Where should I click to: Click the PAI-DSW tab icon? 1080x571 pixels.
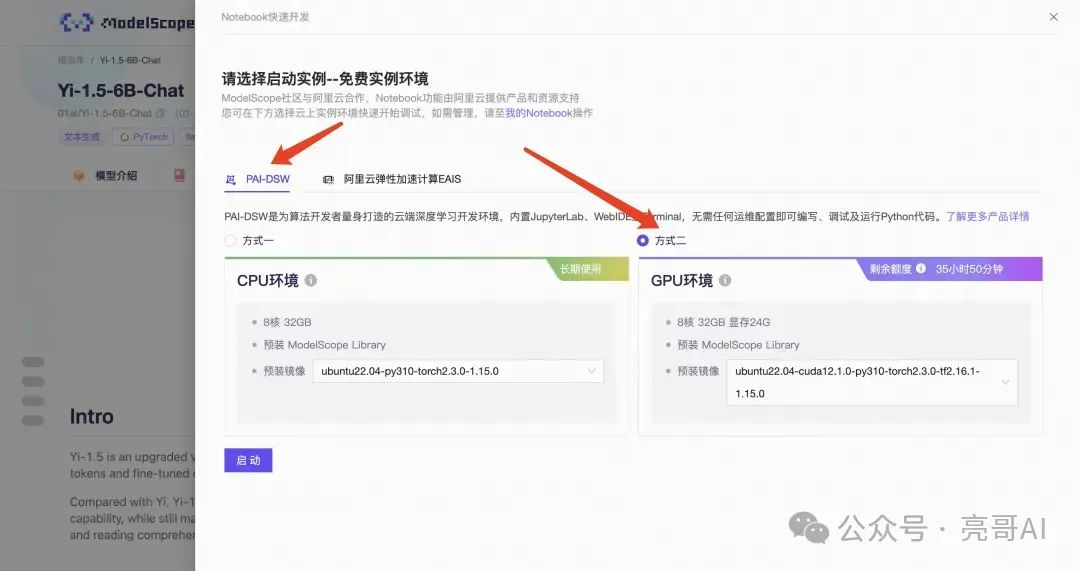(x=231, y=180)
